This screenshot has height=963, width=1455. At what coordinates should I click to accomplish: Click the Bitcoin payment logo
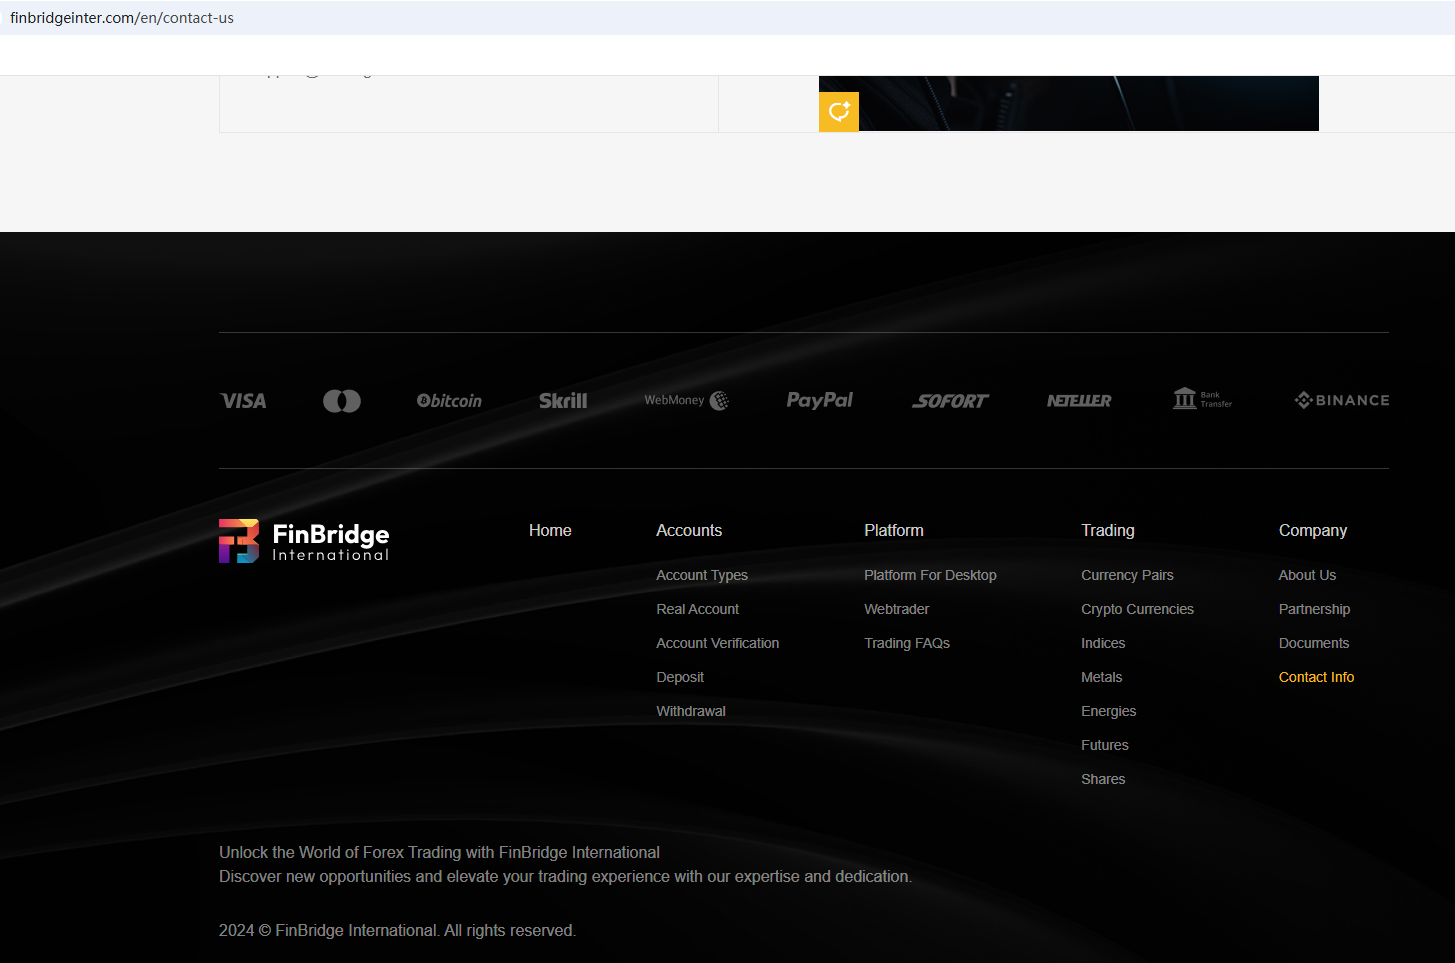[x=449, y=401]
